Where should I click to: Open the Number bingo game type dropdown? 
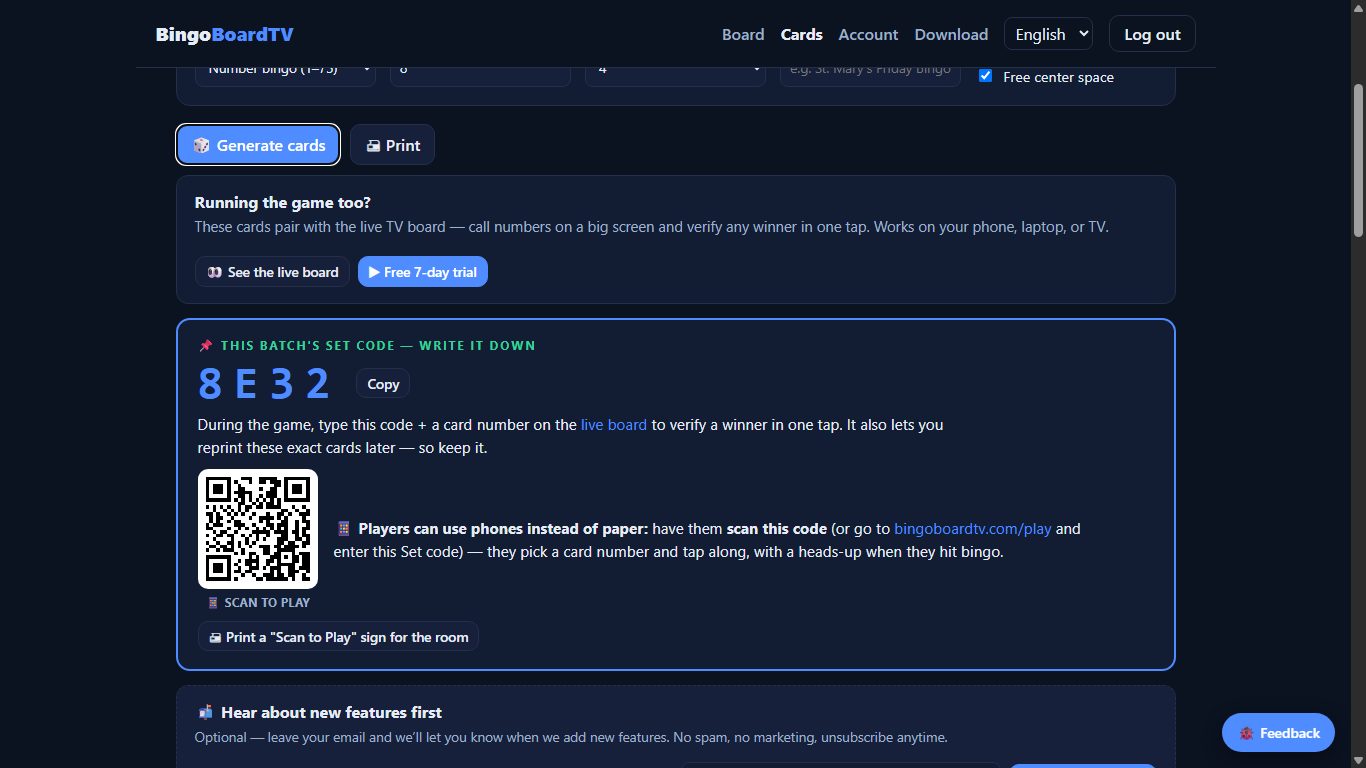[x=285, y=75]
